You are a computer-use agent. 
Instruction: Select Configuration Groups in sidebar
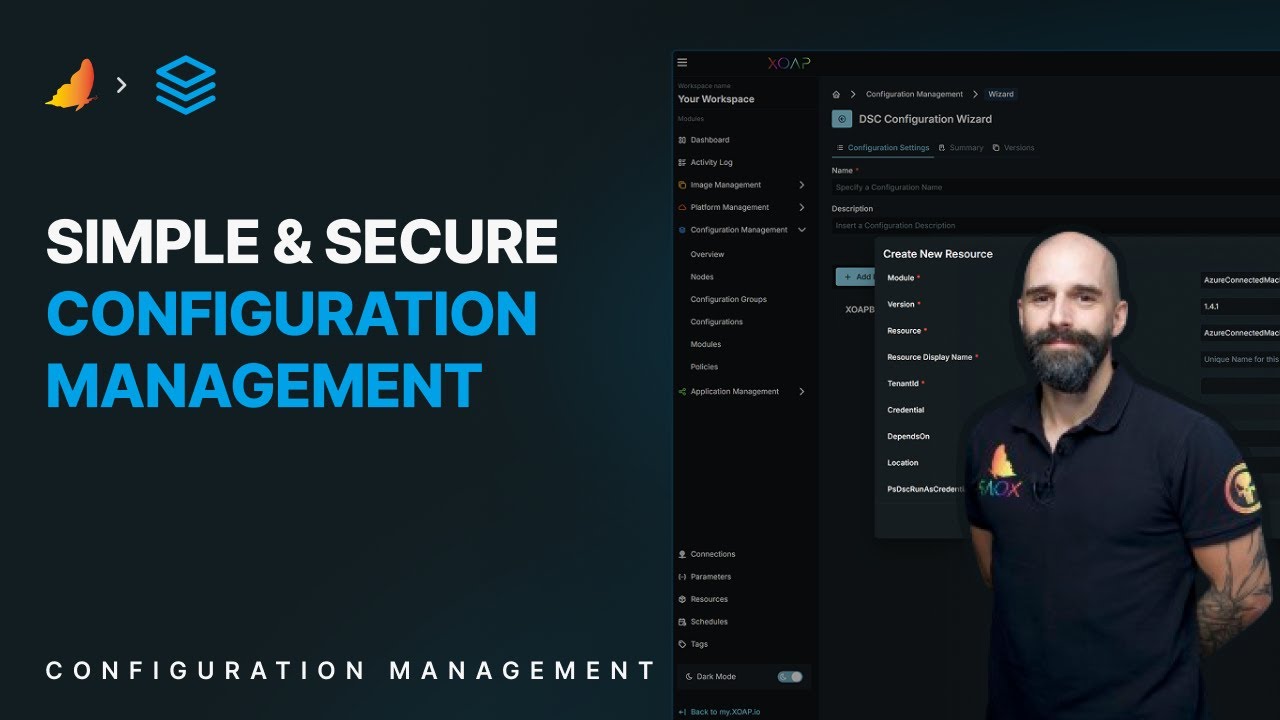tap(729, 300)
